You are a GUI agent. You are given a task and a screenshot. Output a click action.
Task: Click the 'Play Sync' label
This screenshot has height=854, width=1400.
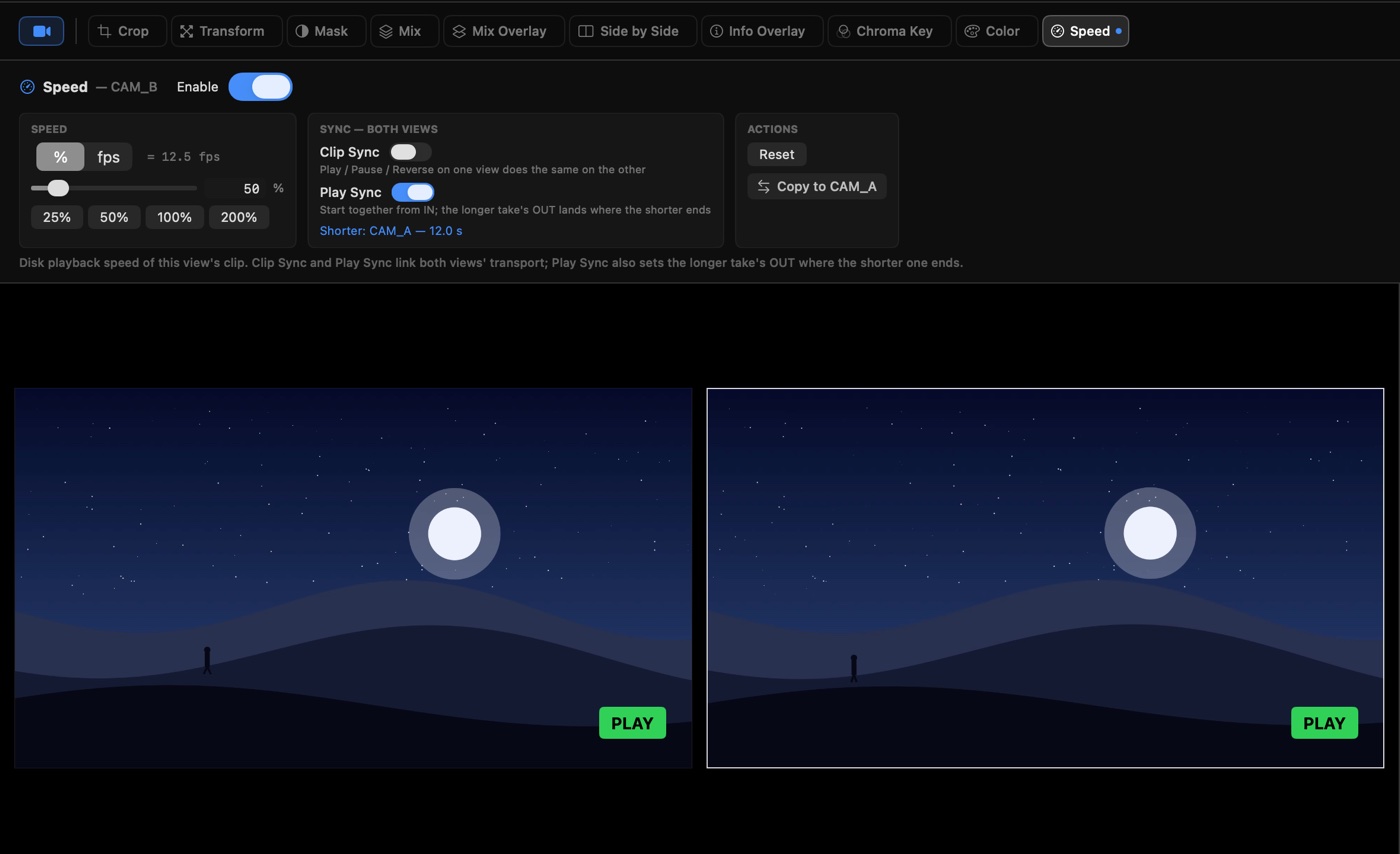pos(350,192)
